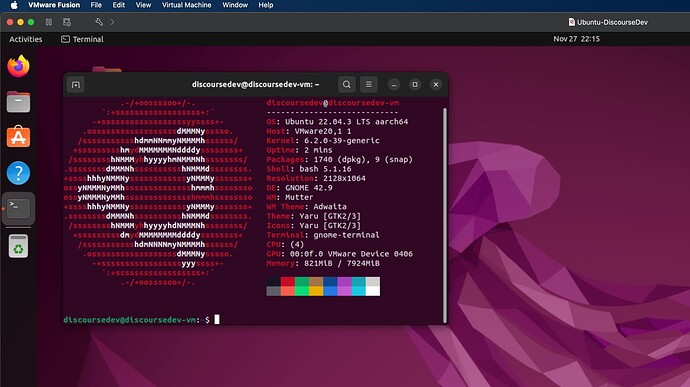Pause the virtual machine with suspend icon
Image resolution: width=690 pixels, height=387 pixels.
49,22
